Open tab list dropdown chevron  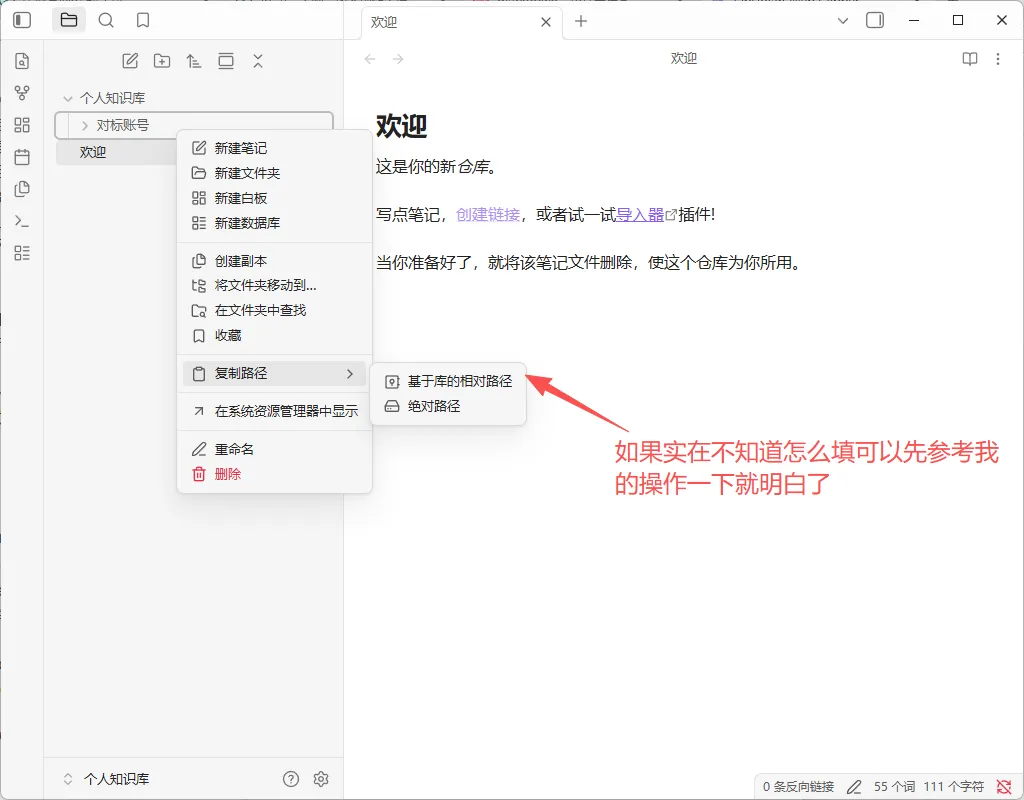point(843,21)
